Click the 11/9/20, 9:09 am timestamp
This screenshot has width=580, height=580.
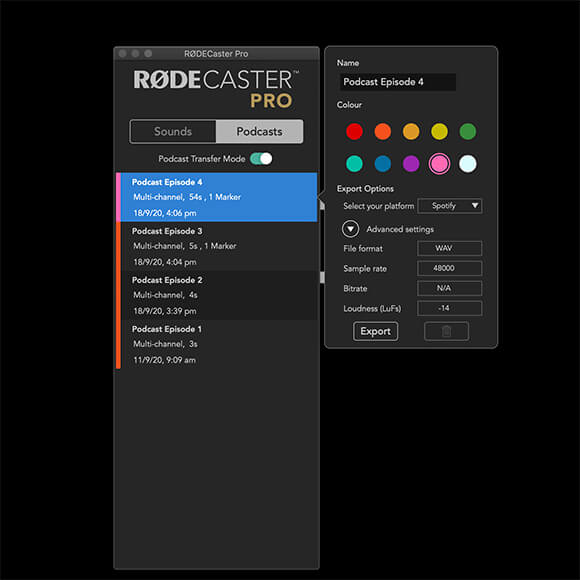(165, 360)
